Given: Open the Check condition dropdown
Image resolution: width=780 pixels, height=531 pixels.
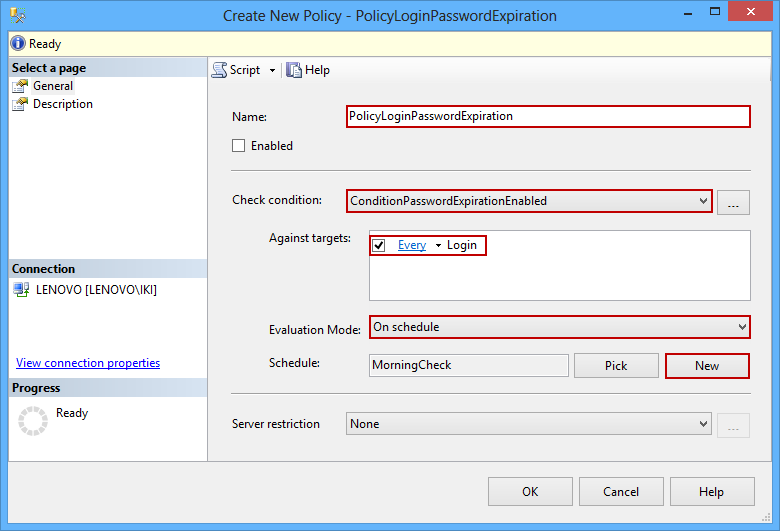Looking at the screenshot, I should 704,201.
